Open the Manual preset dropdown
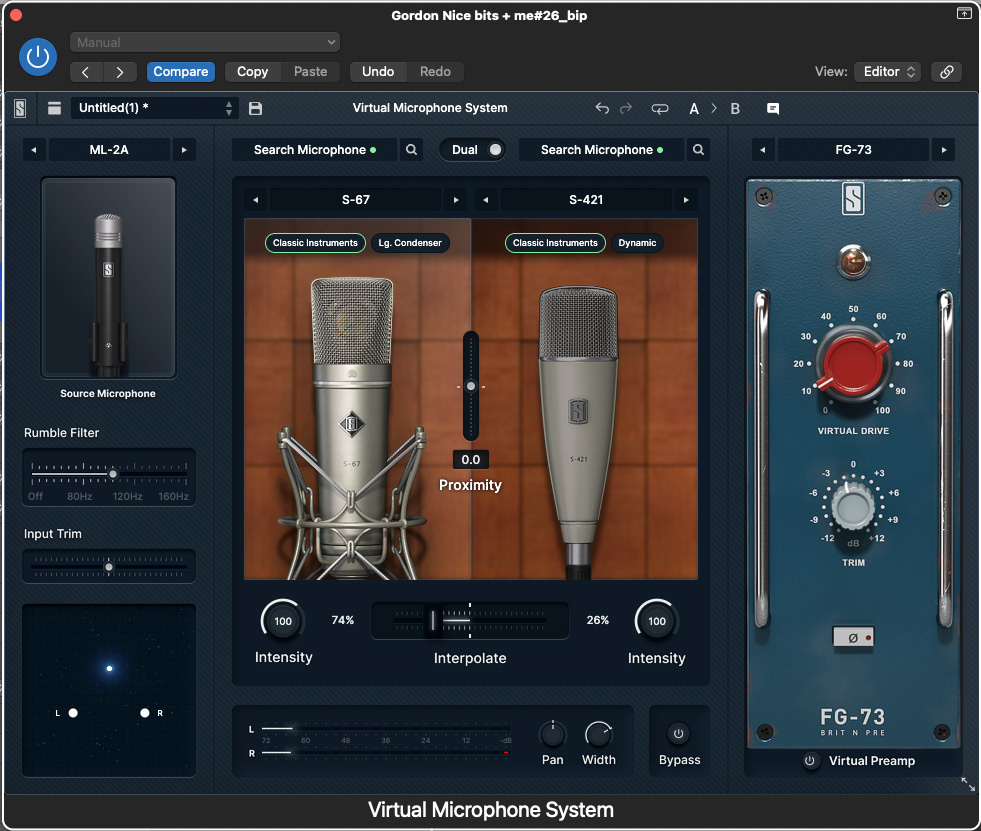 click(205, 42)
